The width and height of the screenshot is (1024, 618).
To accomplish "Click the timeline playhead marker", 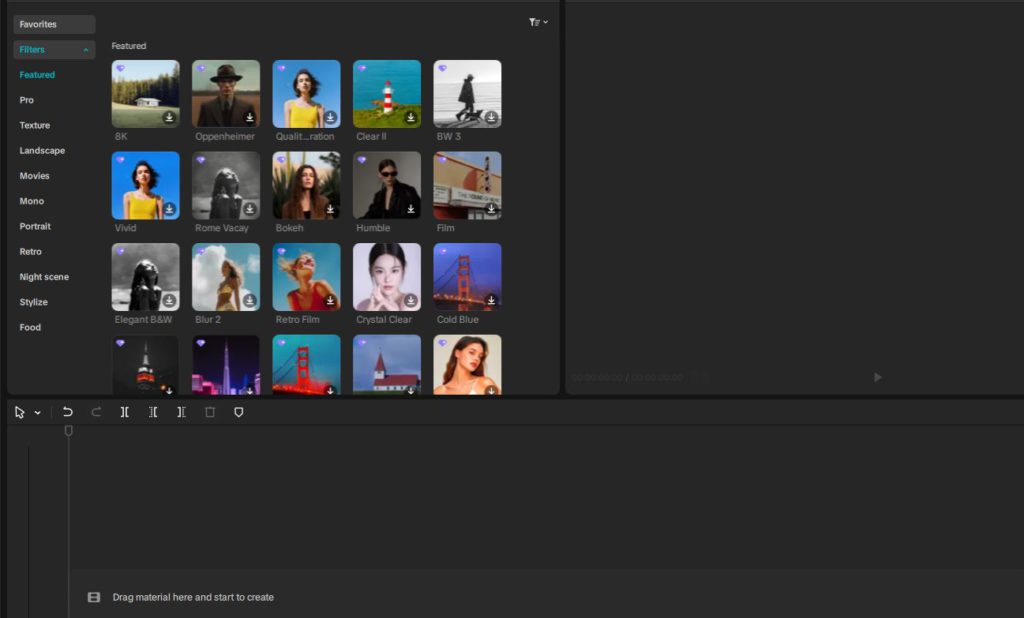I will pos(69,431).
